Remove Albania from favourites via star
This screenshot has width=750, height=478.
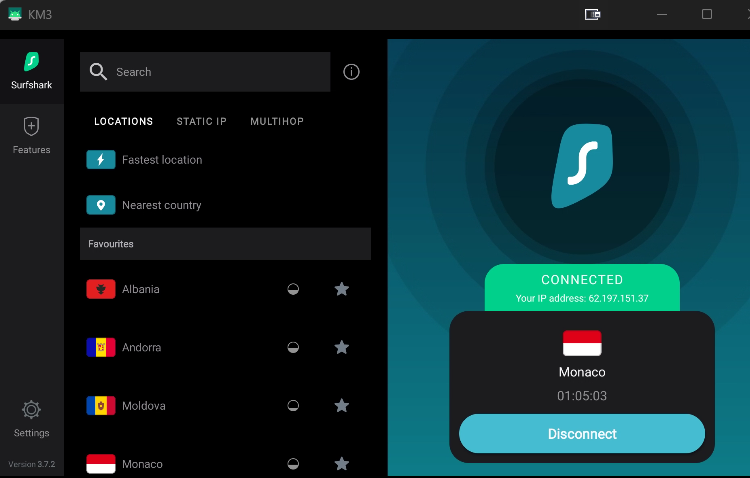pos(342,289)
